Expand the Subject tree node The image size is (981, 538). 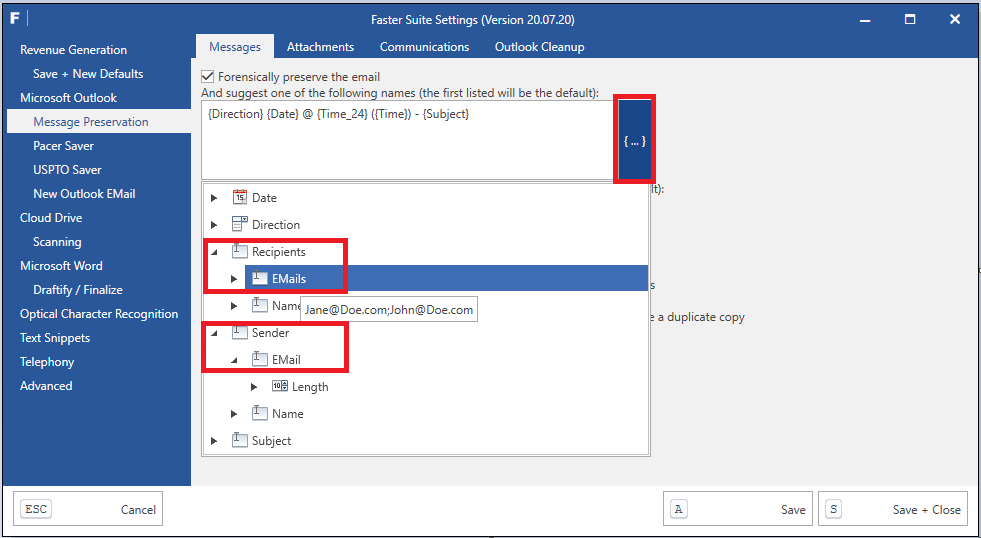(x=214, y=441)
